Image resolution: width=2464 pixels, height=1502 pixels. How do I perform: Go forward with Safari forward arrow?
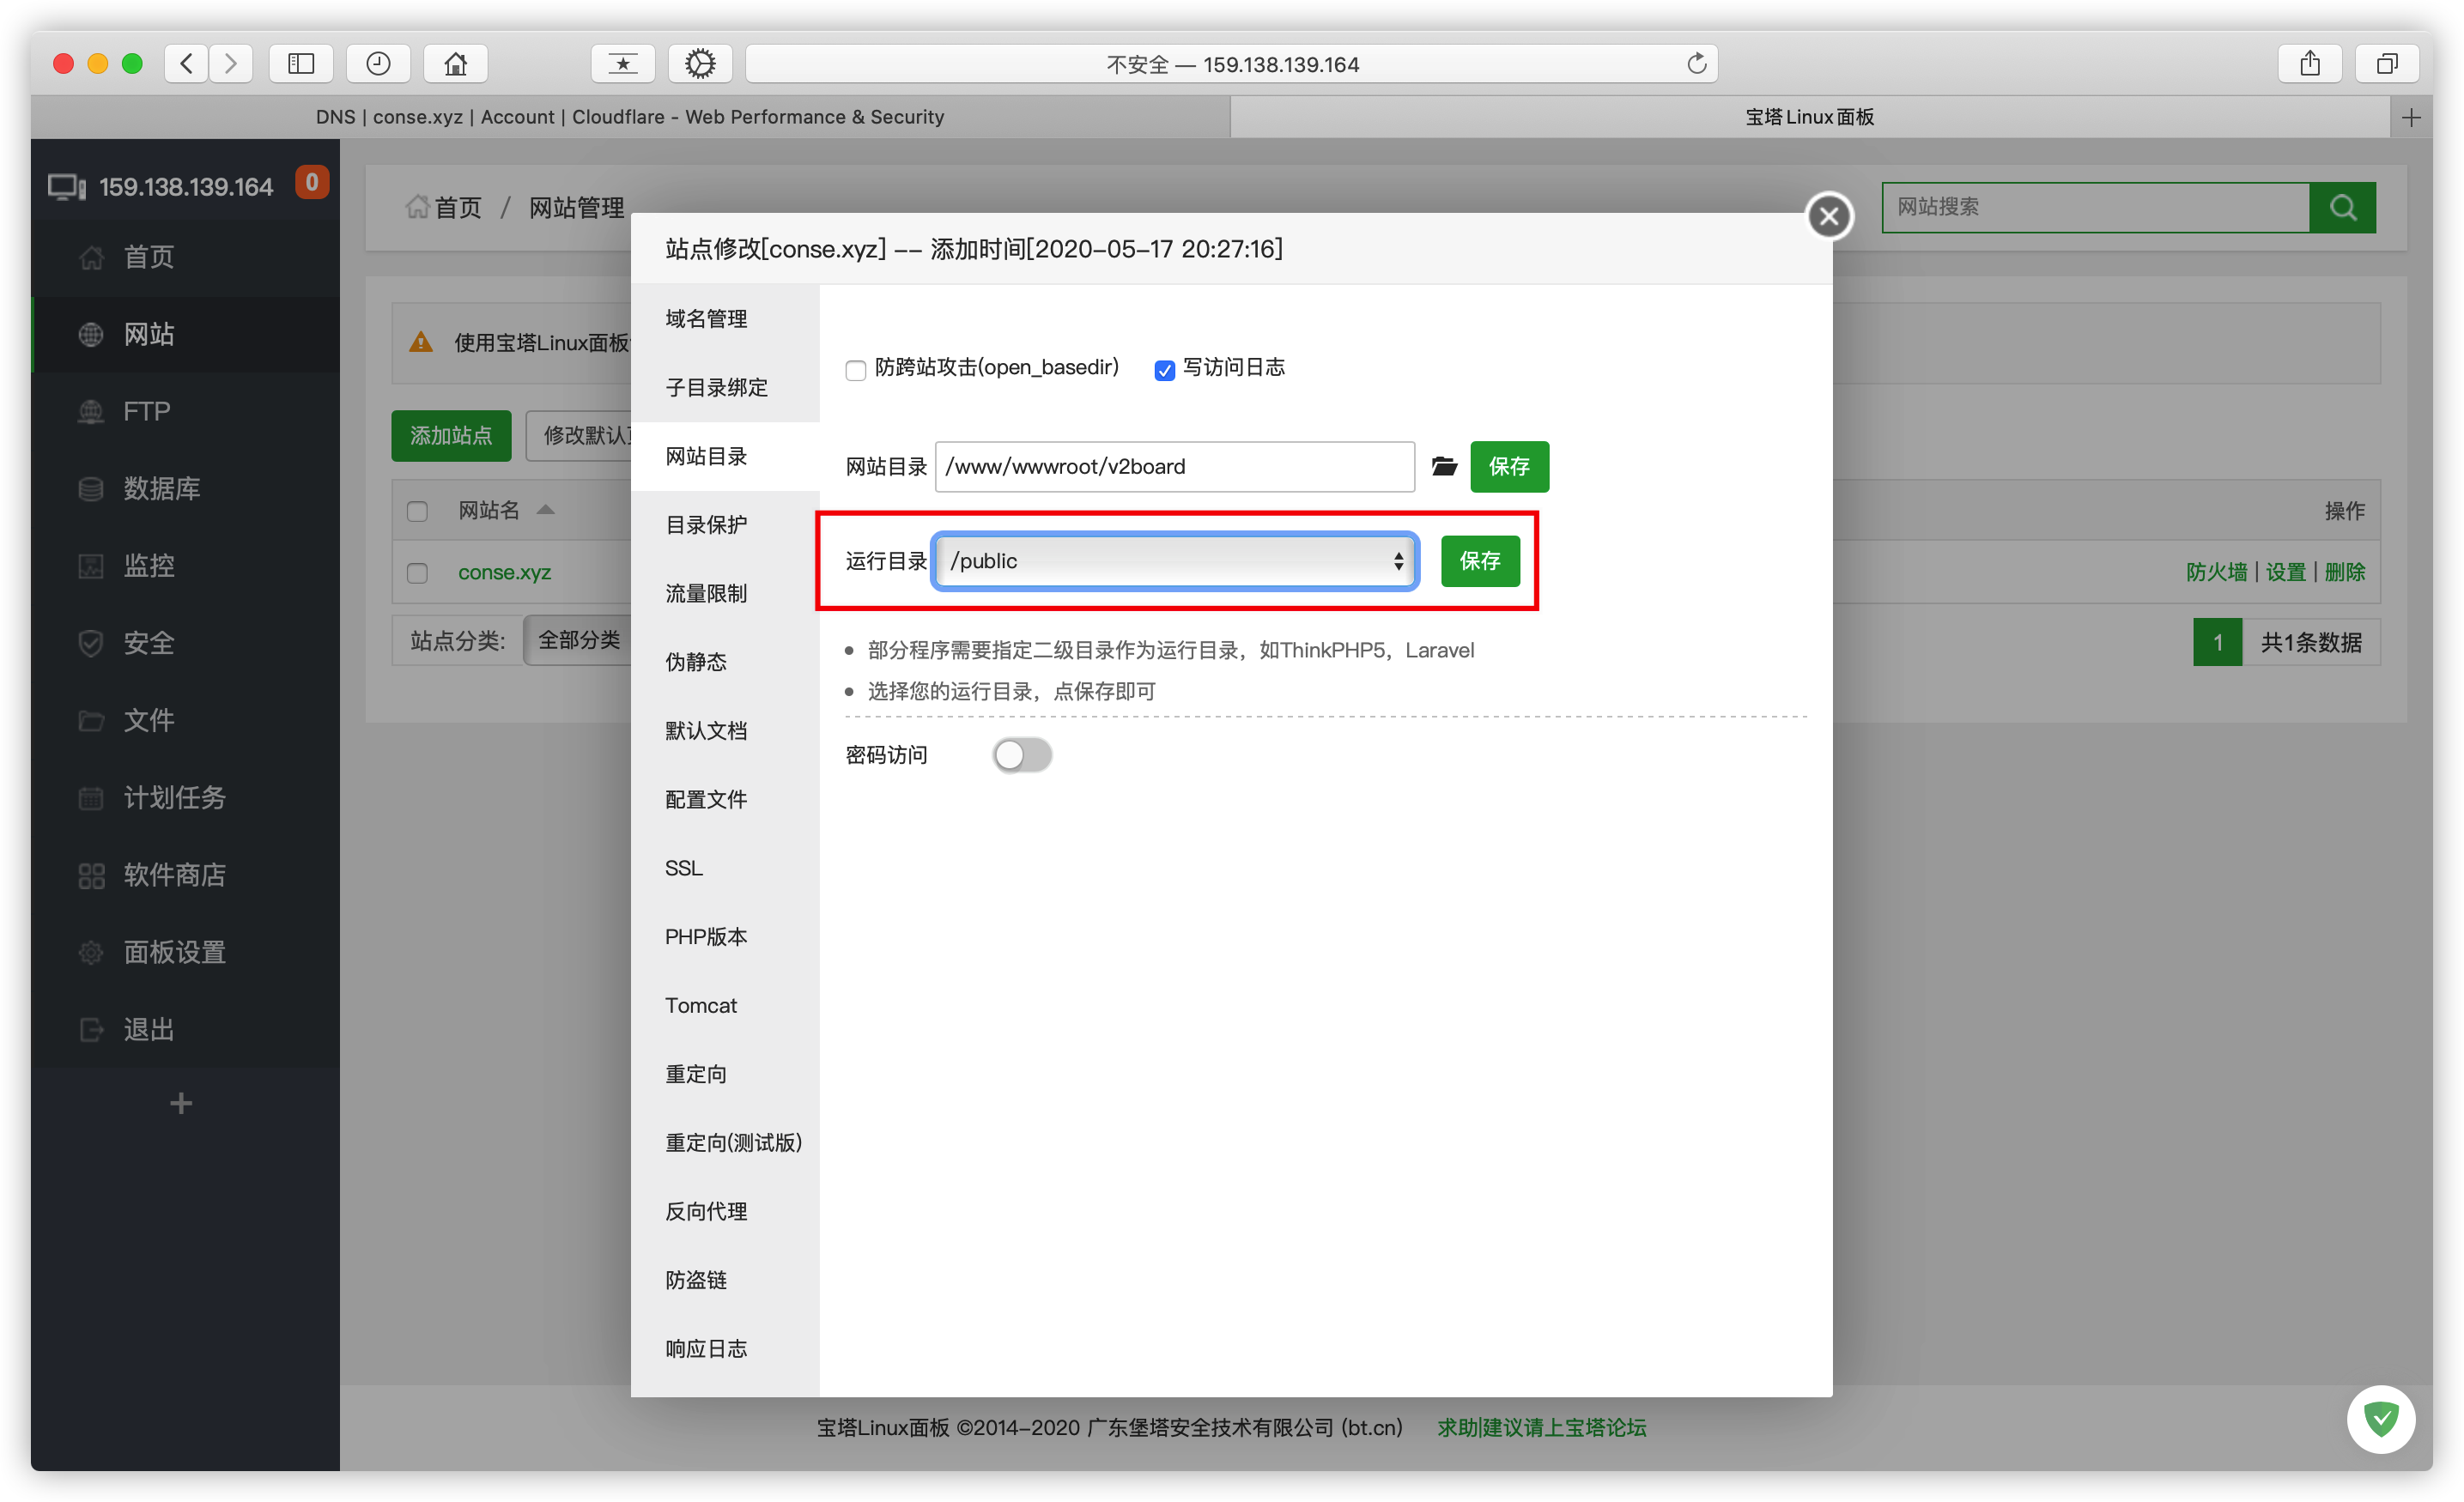pos(231,64)
